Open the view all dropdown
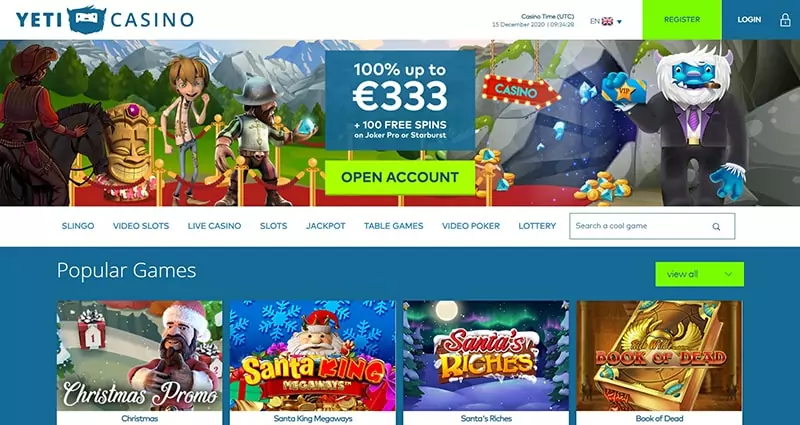Screen dimensions: 800x425 click(699, 274)
